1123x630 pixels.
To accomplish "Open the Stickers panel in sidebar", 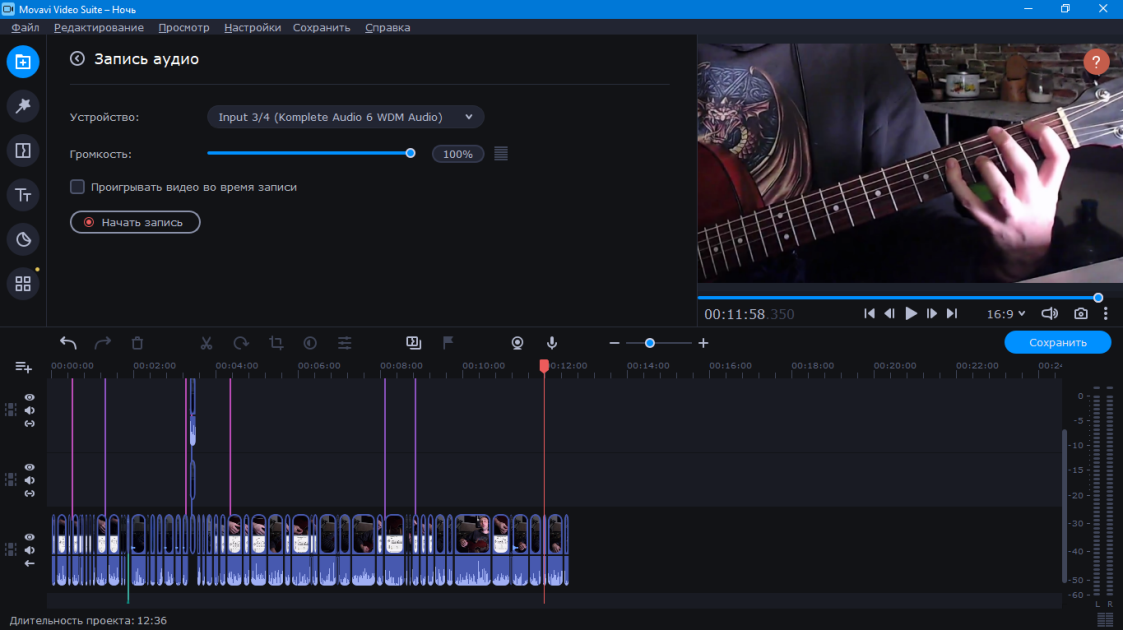I will (23, 239).
